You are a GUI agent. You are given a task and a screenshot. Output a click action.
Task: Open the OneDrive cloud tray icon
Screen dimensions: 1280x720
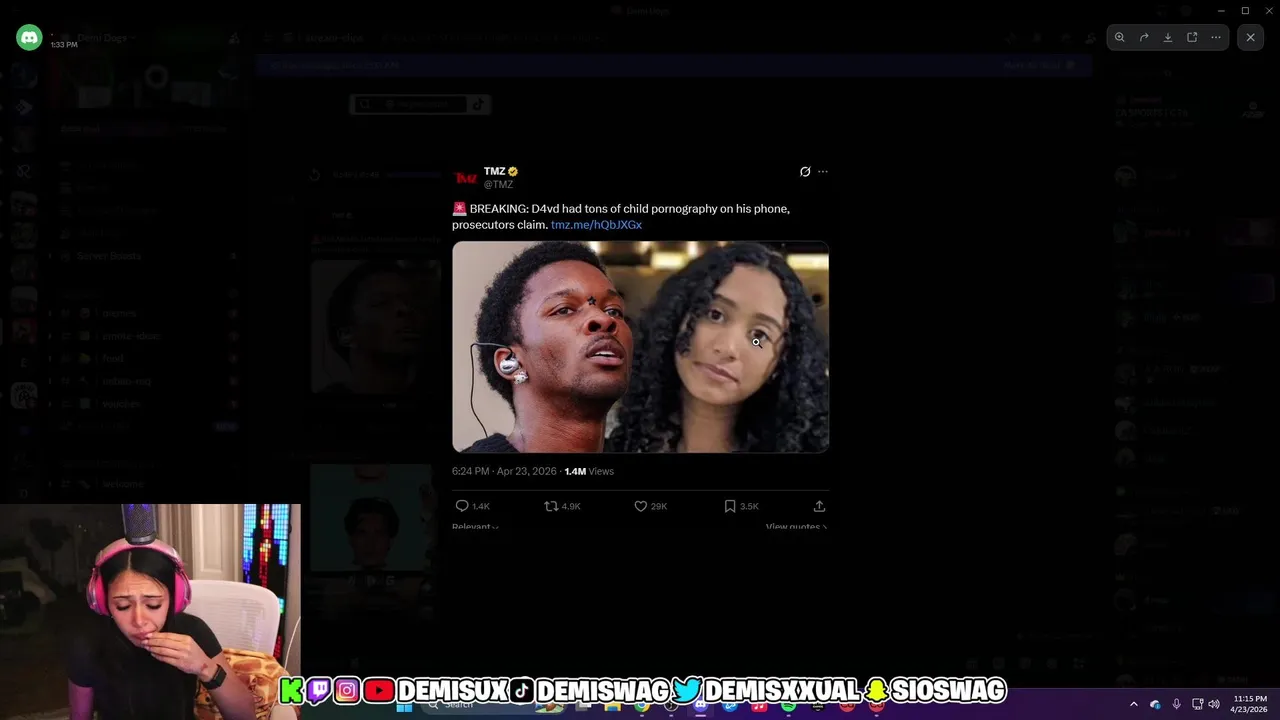pyautogui.click(x=1155, y=704)
